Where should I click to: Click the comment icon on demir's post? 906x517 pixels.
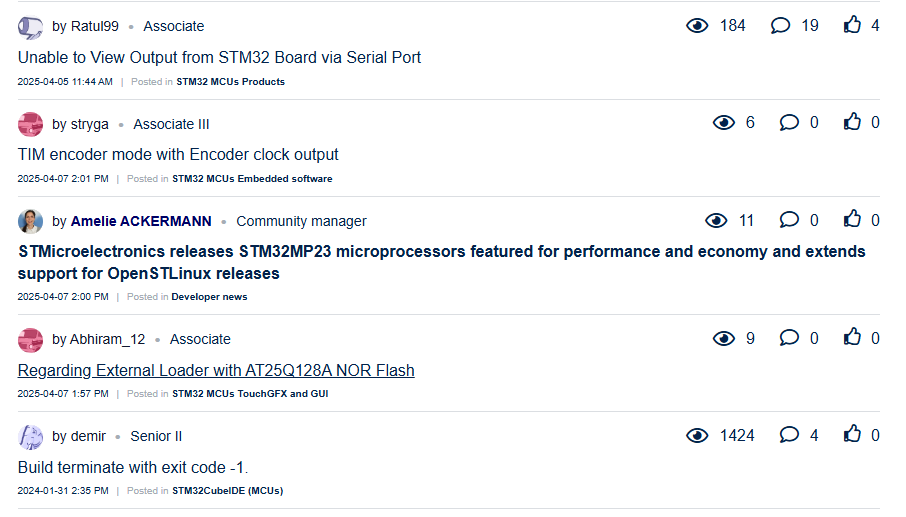[789, 435]
